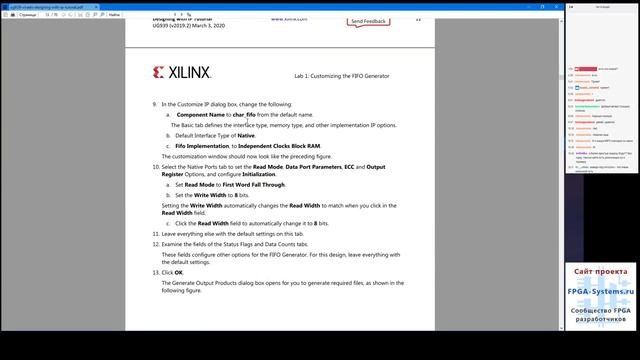The width and height of the screenshot is (640, 360).
Task: Click the Xilinx logo in the page header
Action: (182, 72)
